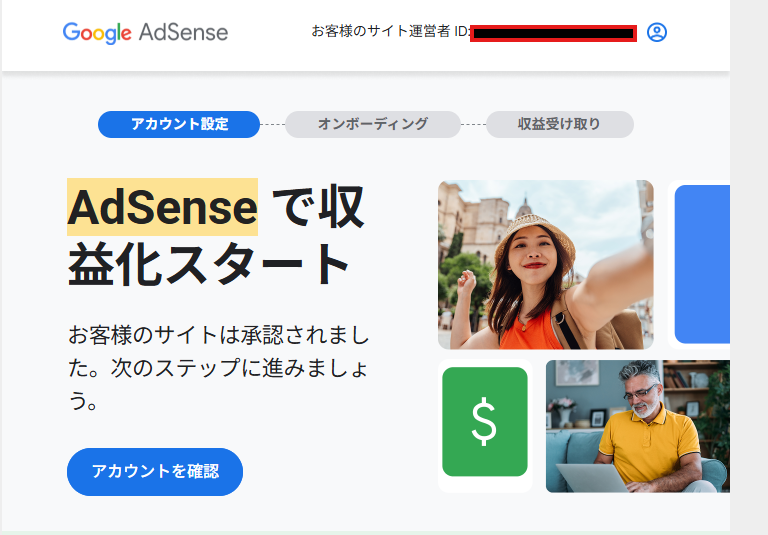
Task: Select the オンボーディング step
Action: [x=373, y=124]
